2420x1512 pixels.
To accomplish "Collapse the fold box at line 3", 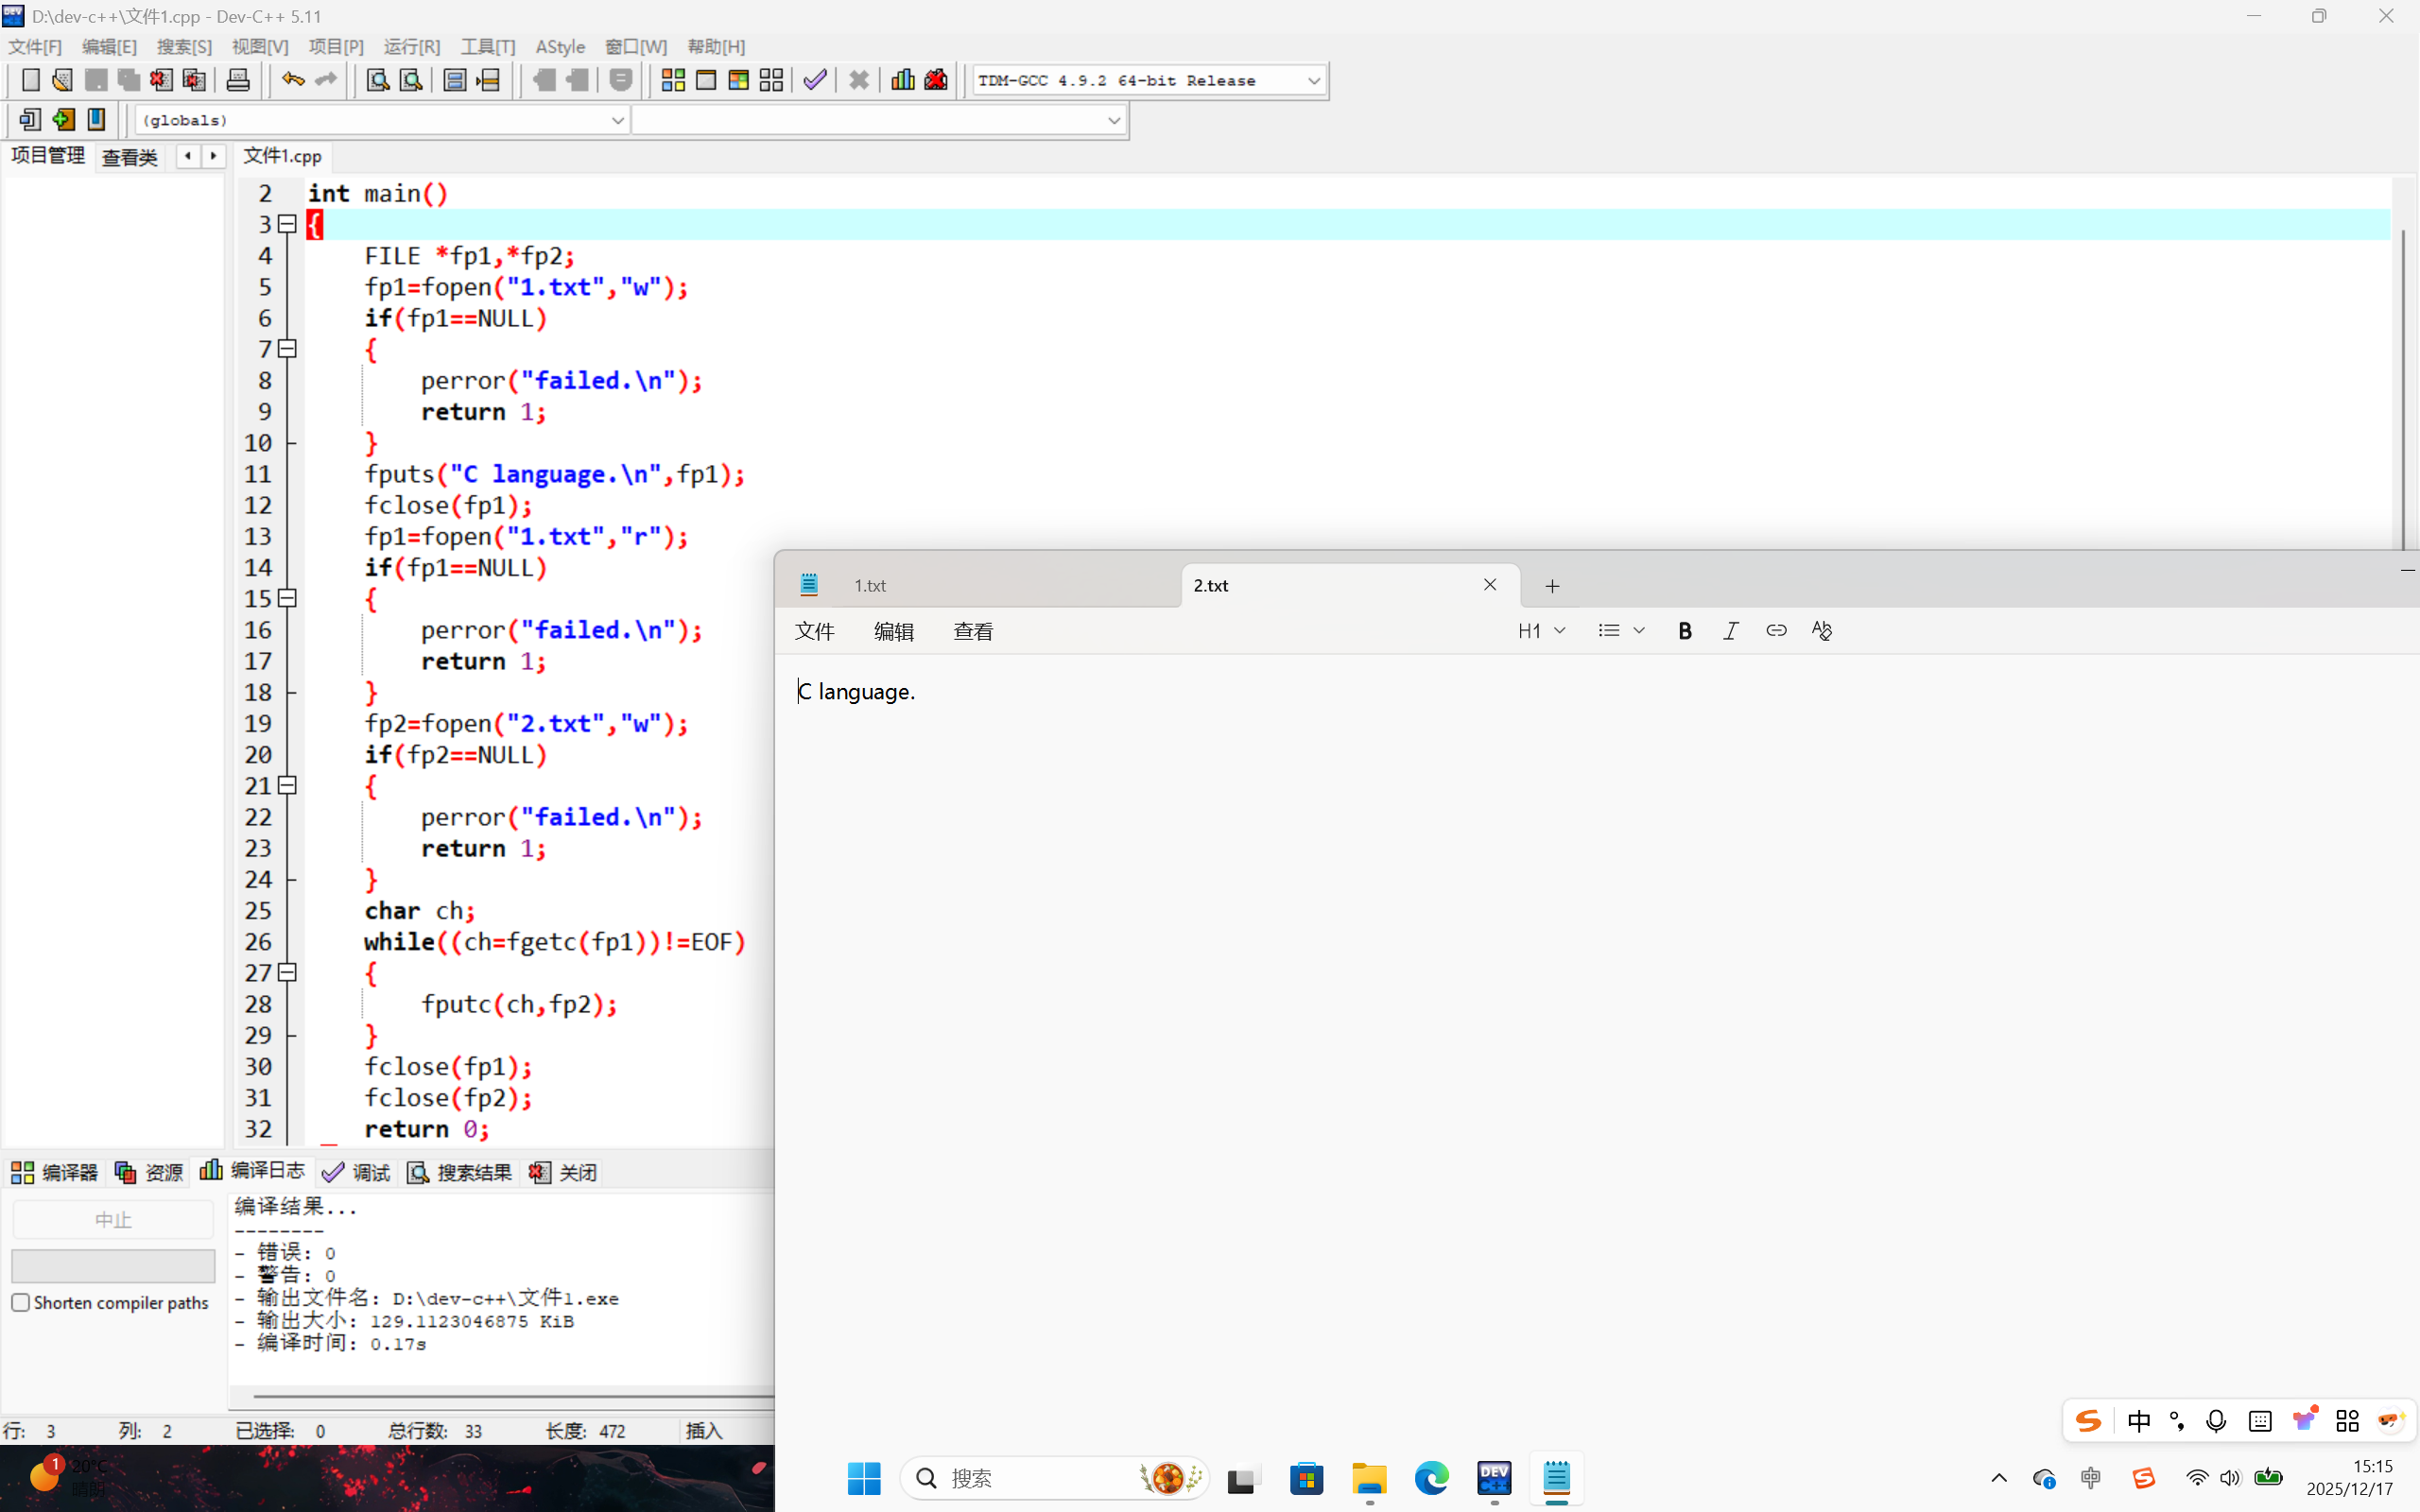I will click(x=288, y=224).
